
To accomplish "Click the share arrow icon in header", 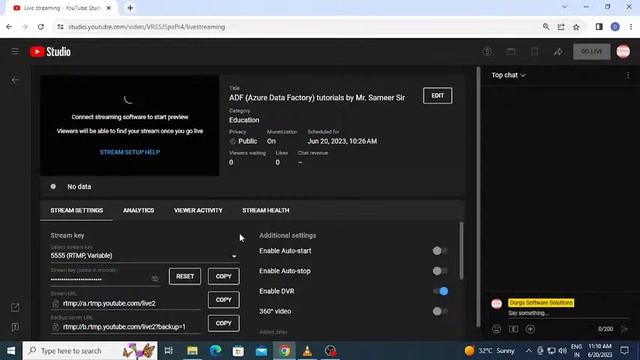I will 558,51.
